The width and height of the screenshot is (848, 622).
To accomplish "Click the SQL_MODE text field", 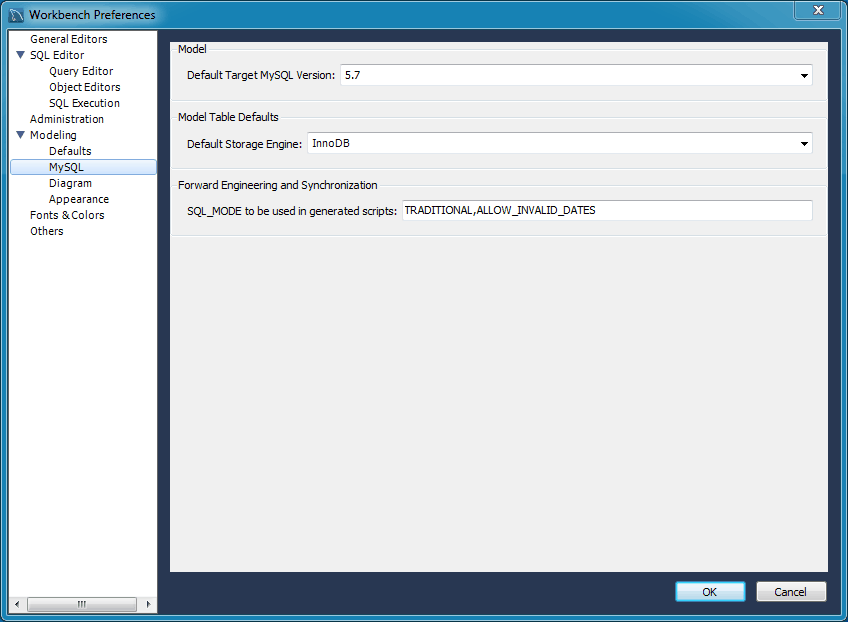I will [607, 210].
